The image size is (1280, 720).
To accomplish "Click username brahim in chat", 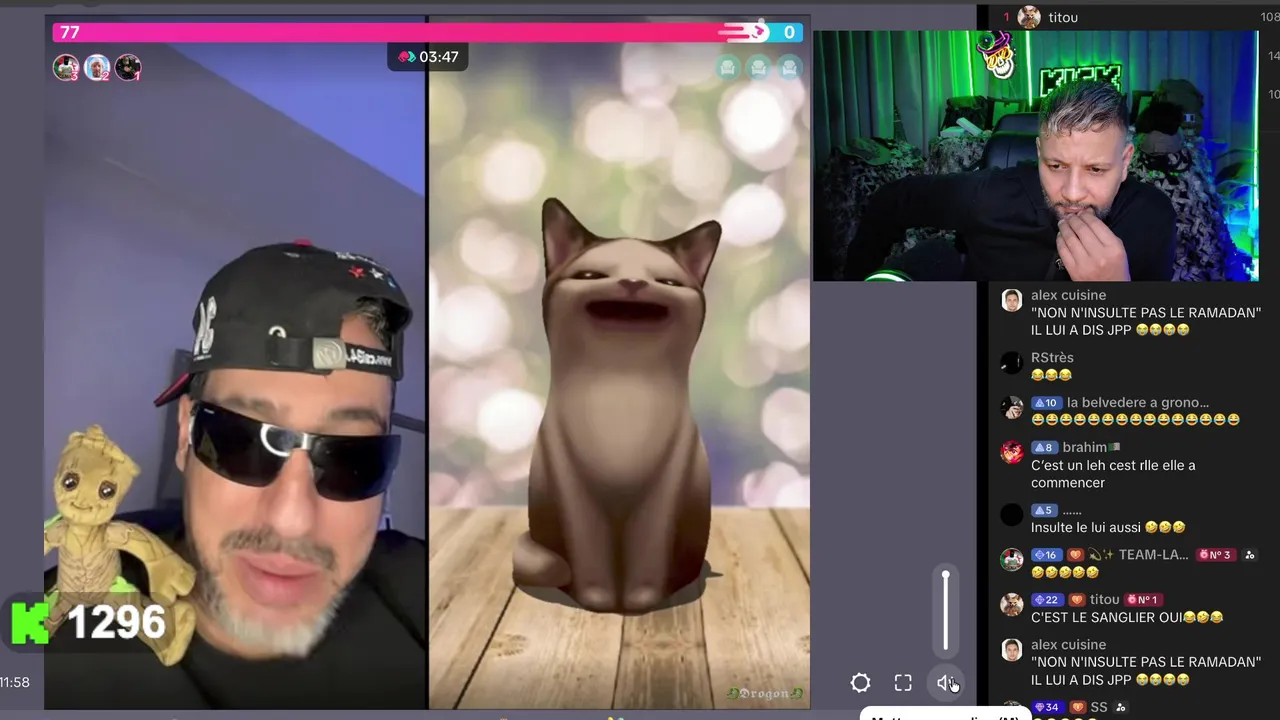I will (1085, 447).
